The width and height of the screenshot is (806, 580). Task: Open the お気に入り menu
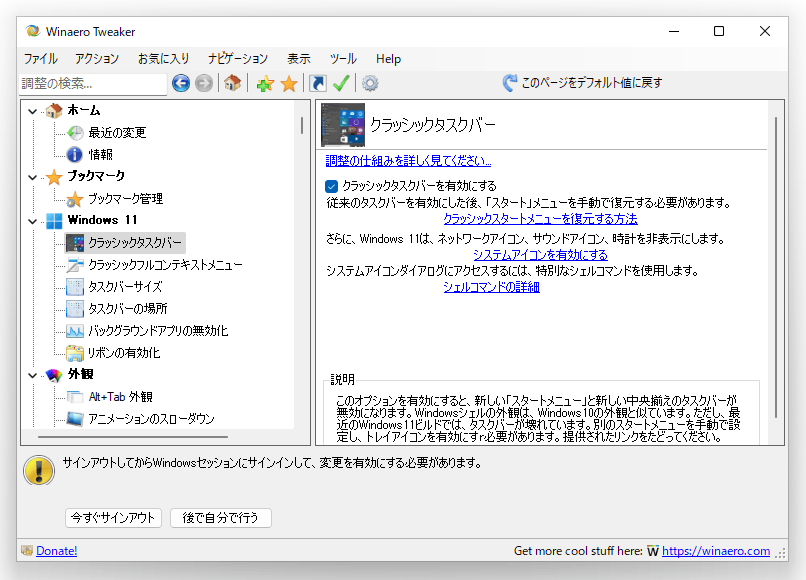(x=163, y=59)
